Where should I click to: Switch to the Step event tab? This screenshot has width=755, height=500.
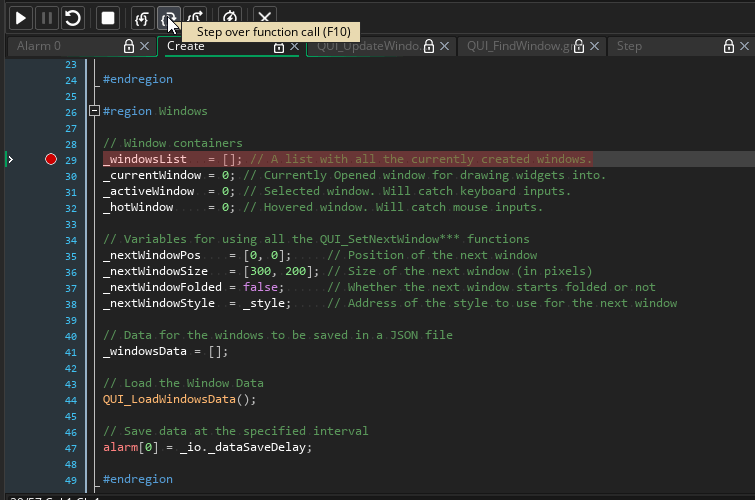[630, 47]
